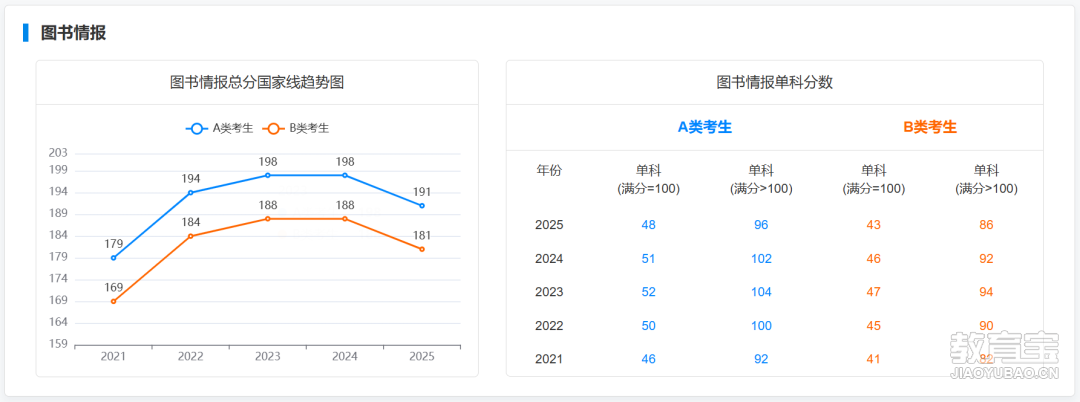Click the 2025 year cell in table
This screenshot has width=1080, height=402.
549,225
